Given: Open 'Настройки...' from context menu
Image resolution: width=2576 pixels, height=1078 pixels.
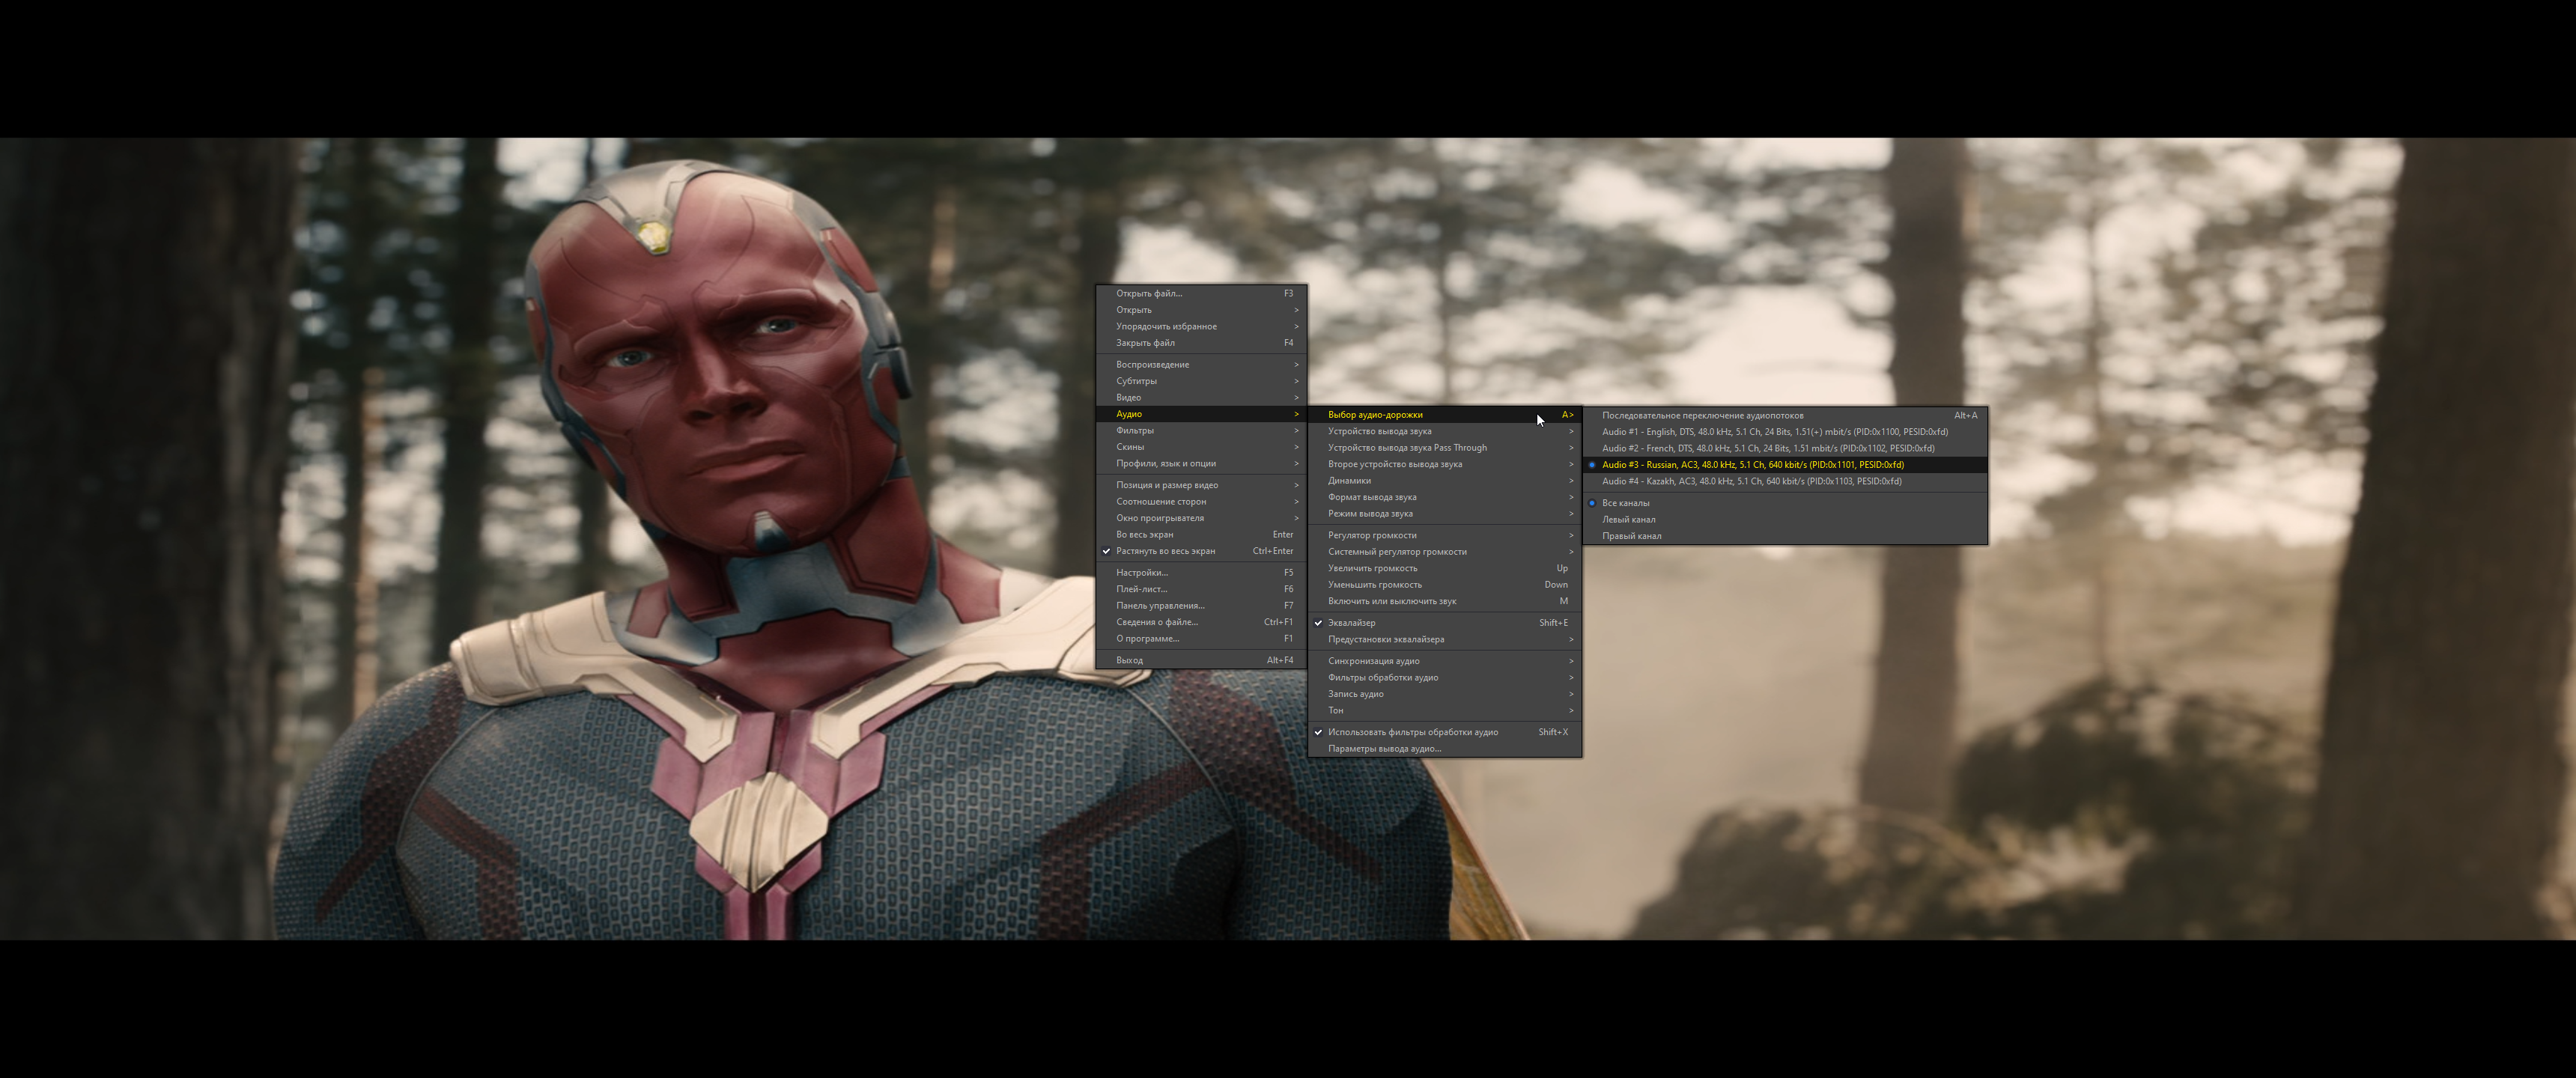Looking at the screenshot, I should (1201, 573).
